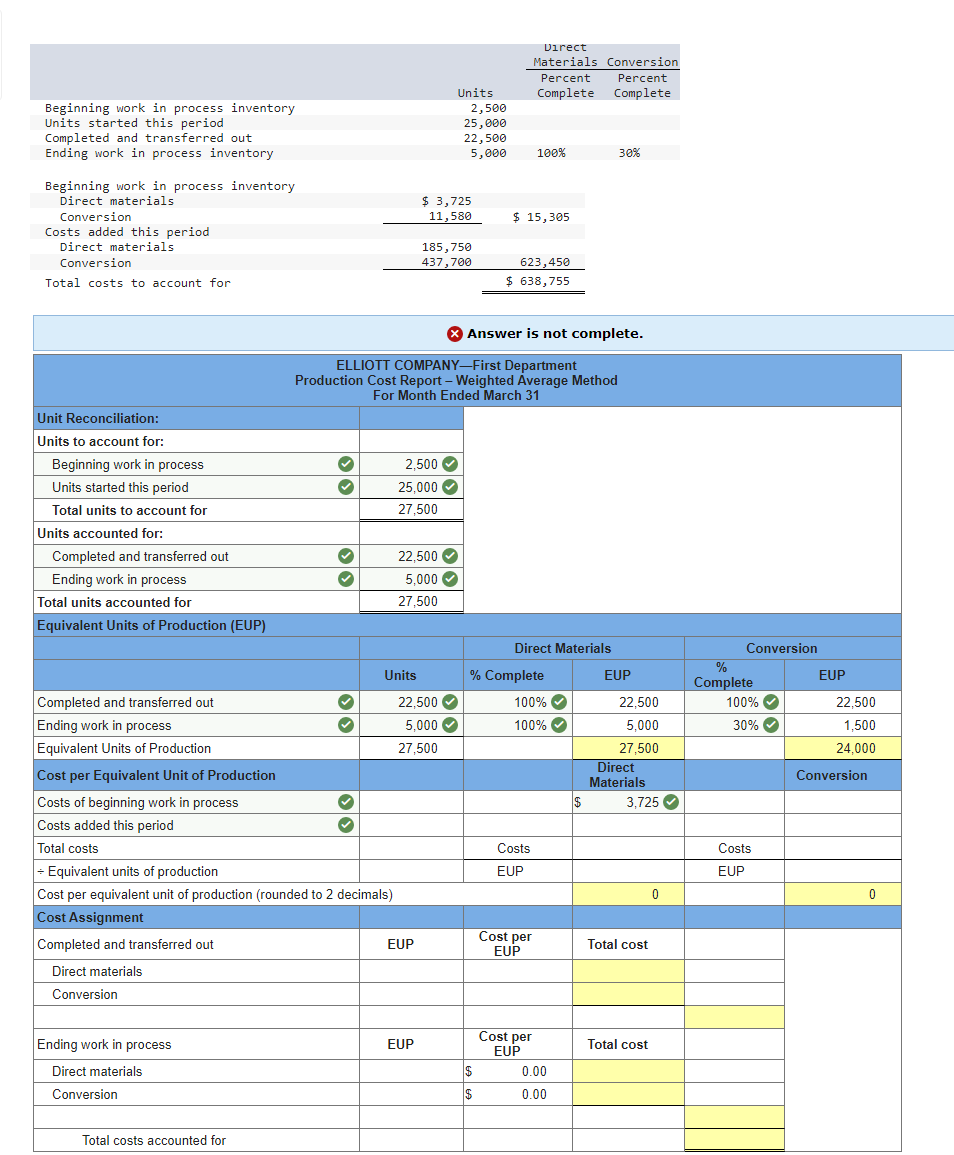Click yellow Total costs accounted for cell

click(735, 1139)
